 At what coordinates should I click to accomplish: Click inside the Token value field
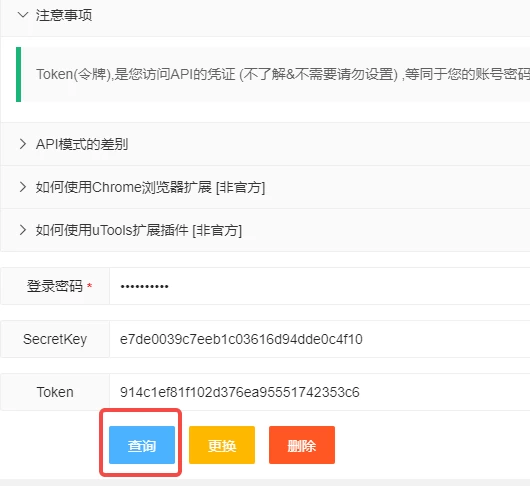click(320, 392)
